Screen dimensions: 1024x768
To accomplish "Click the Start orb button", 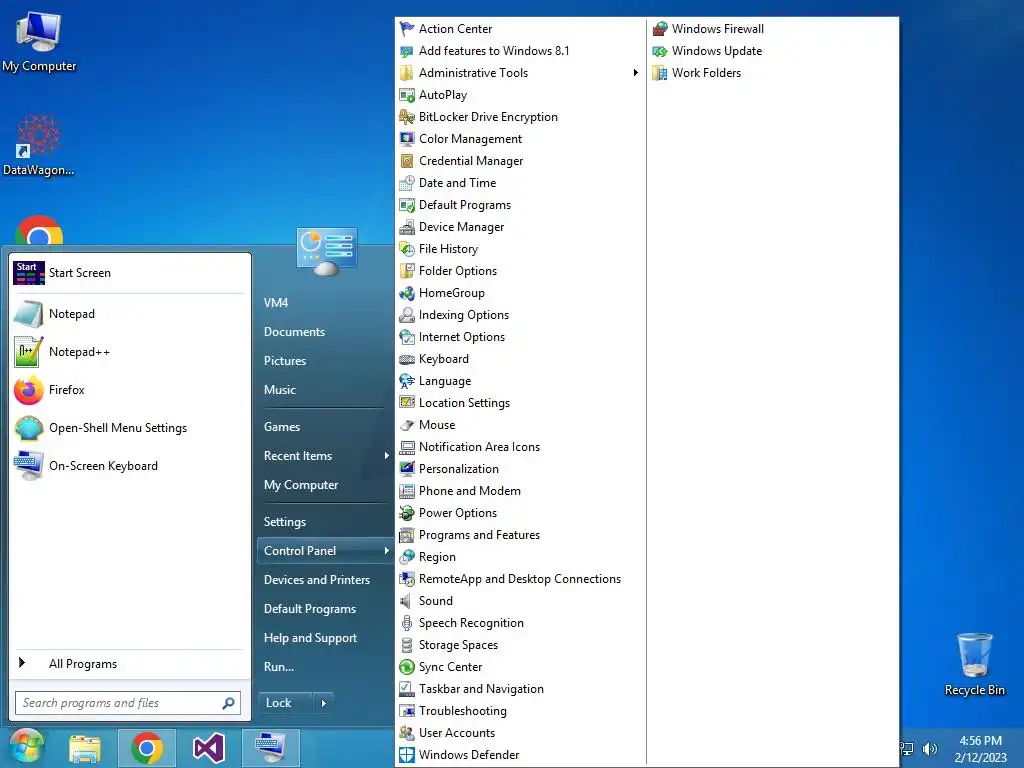I will tap(27, 747).
